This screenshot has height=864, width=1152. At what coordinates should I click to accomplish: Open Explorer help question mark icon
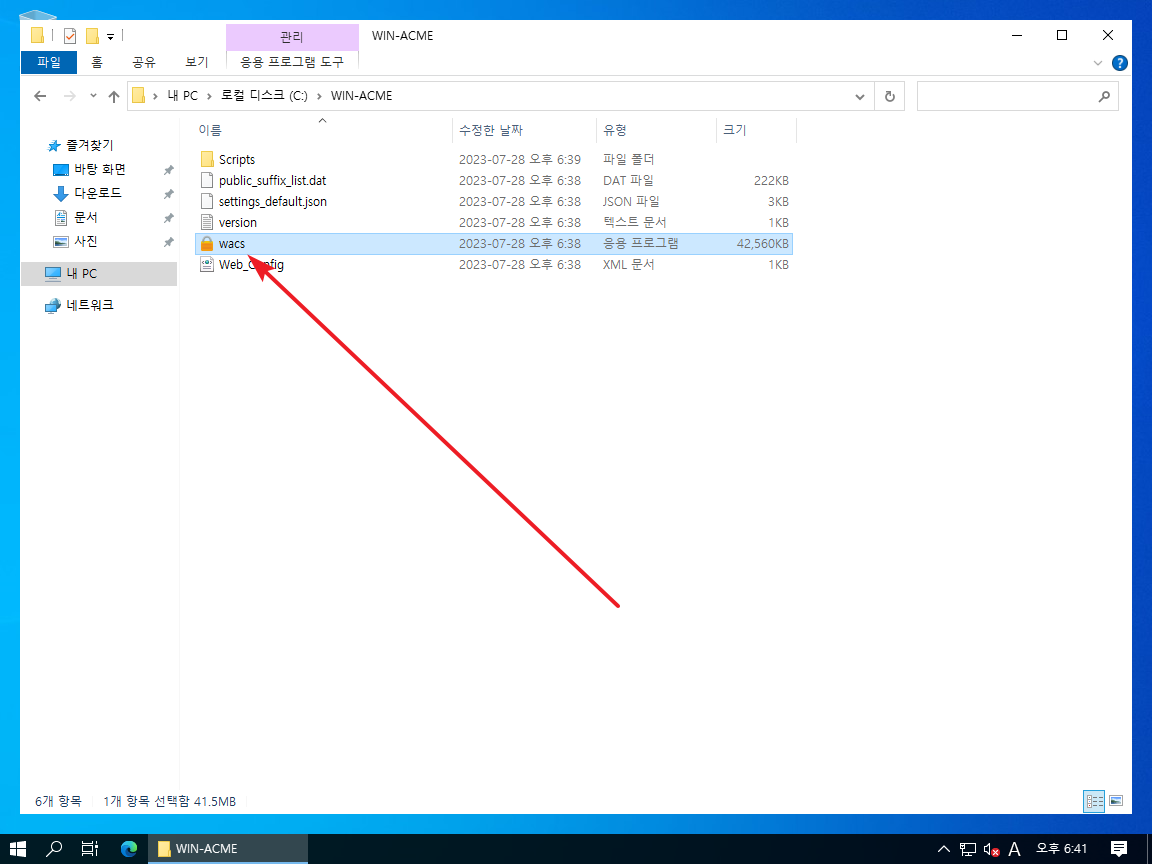[1120, 63]
